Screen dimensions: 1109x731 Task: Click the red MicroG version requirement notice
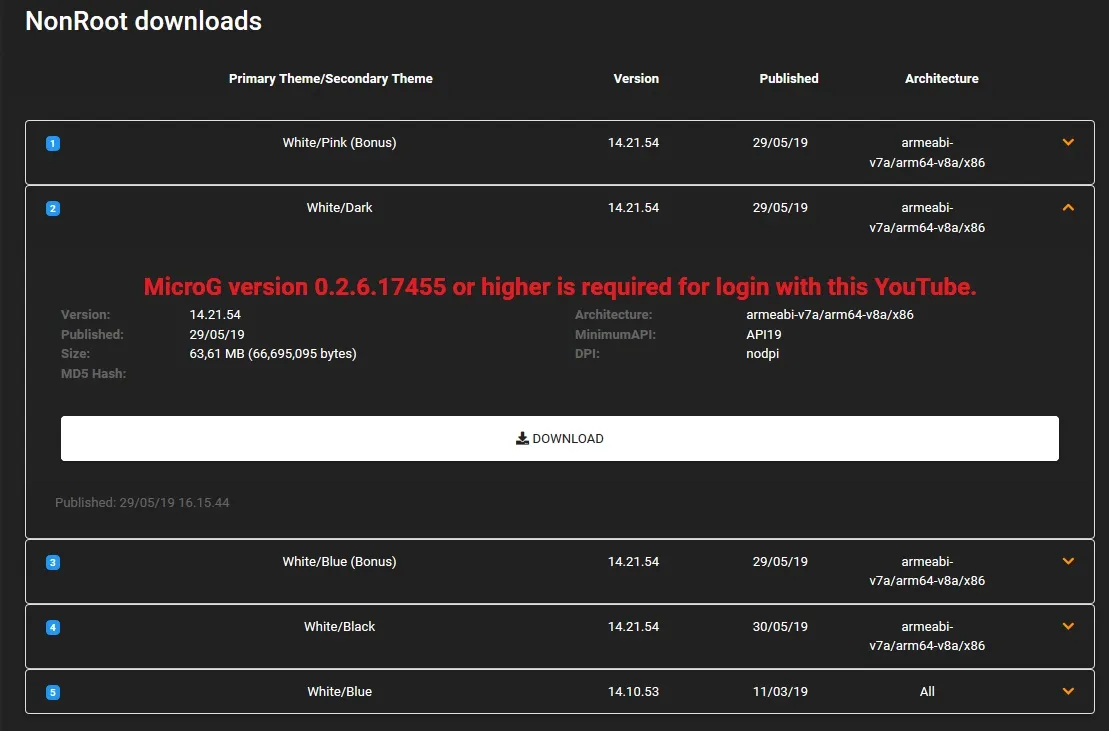click(x=560, y=287)
